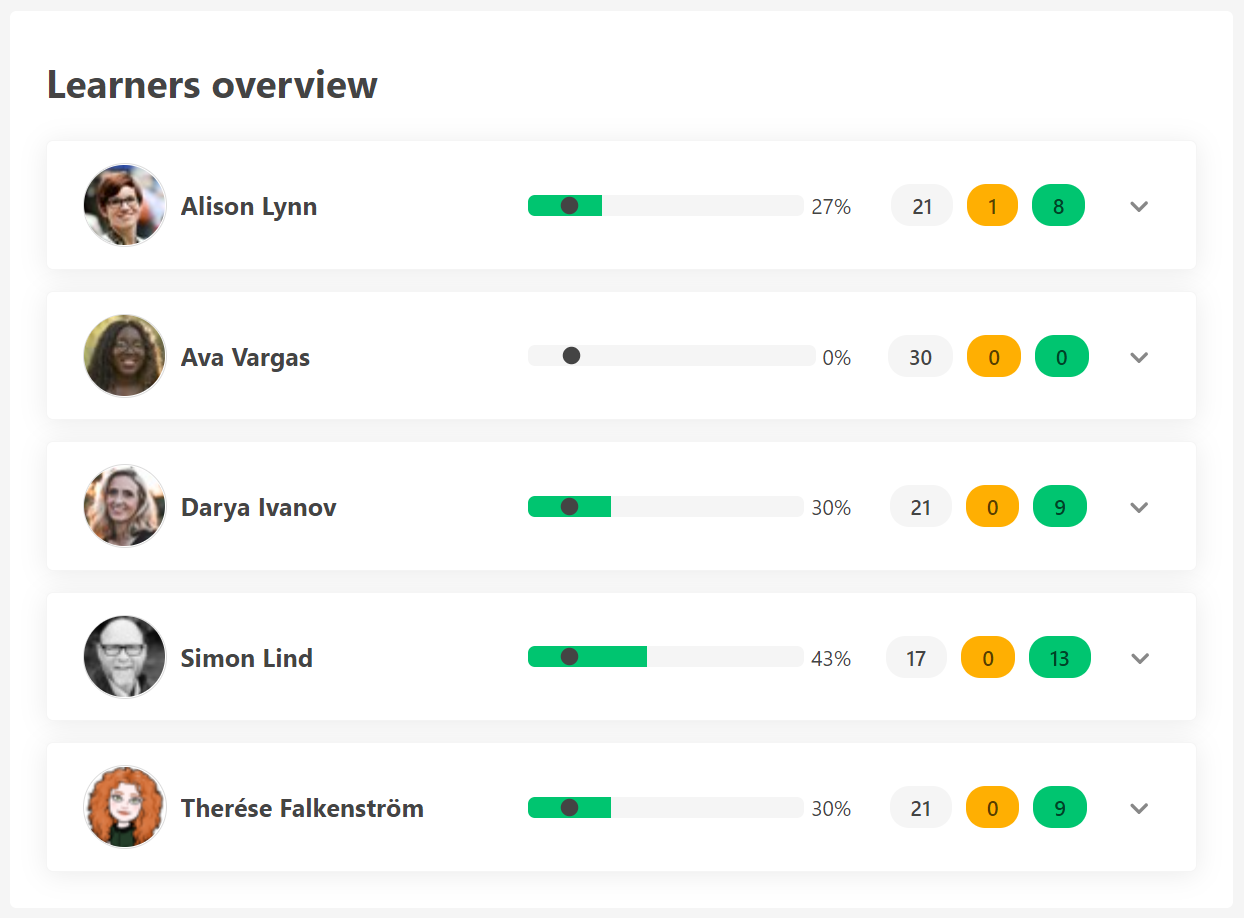Click Ava Vargas's gray badge showing 30
The width and height of the screenshot is (1244, 918).
coord(920,356)
